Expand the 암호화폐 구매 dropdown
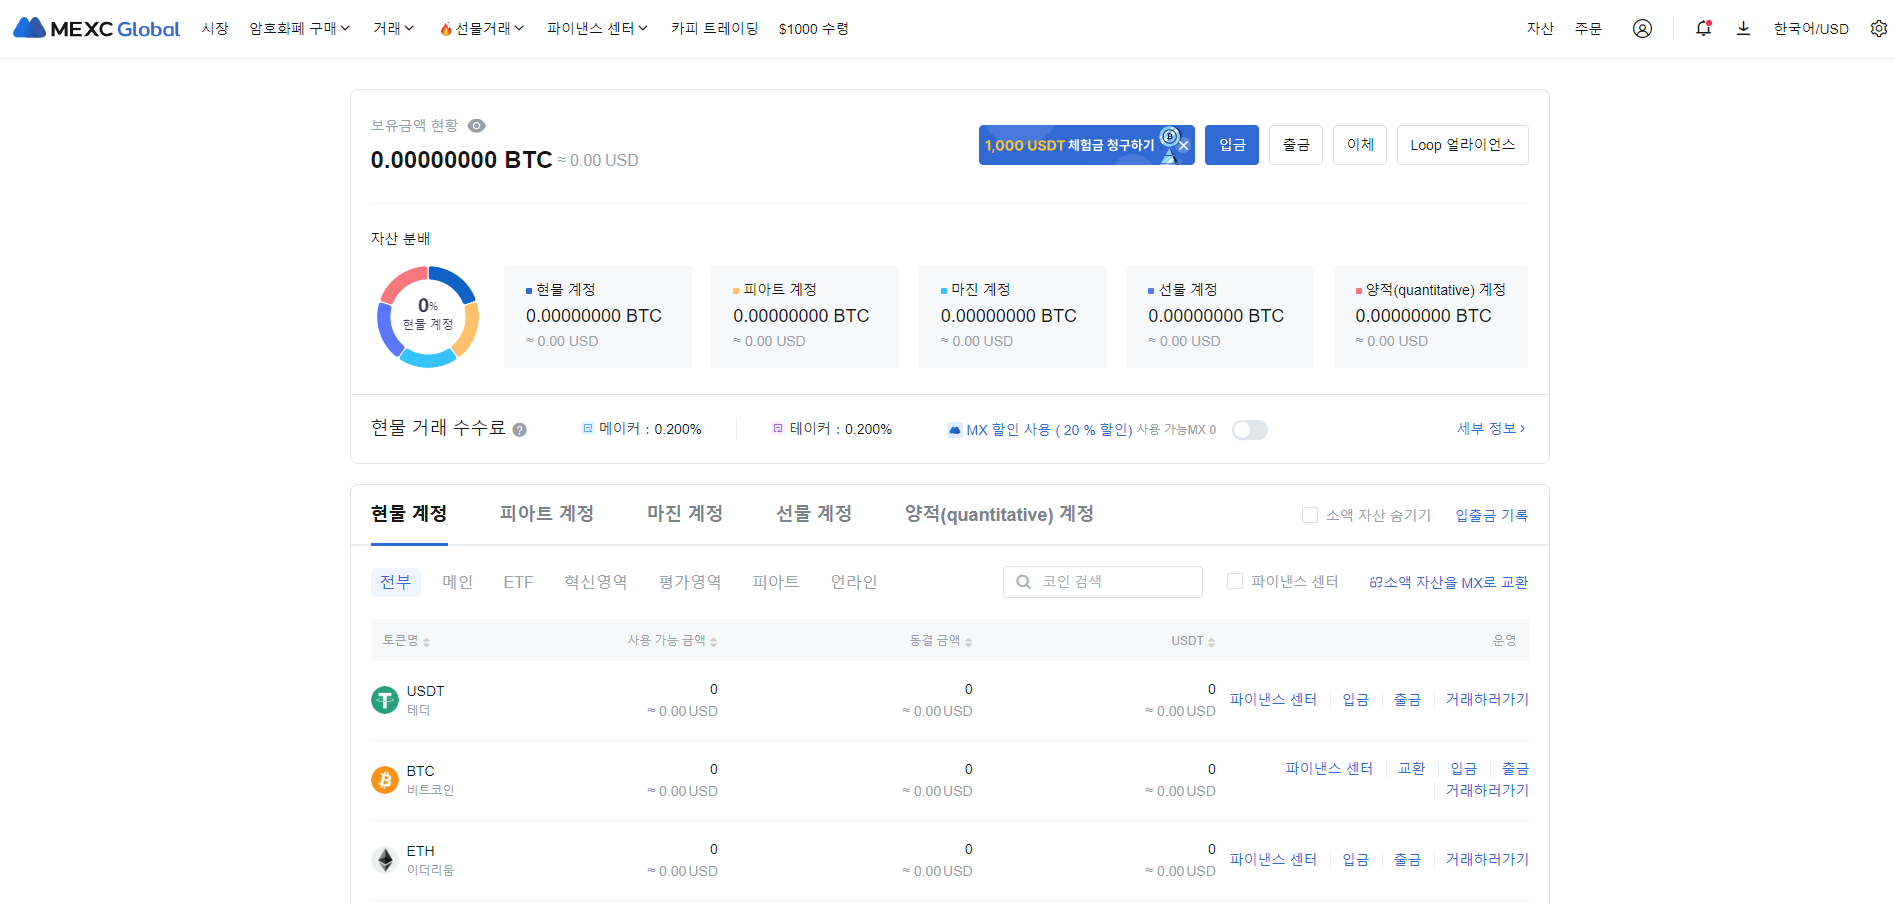This screenshot has height=904, width=1894. click(299, 29)
